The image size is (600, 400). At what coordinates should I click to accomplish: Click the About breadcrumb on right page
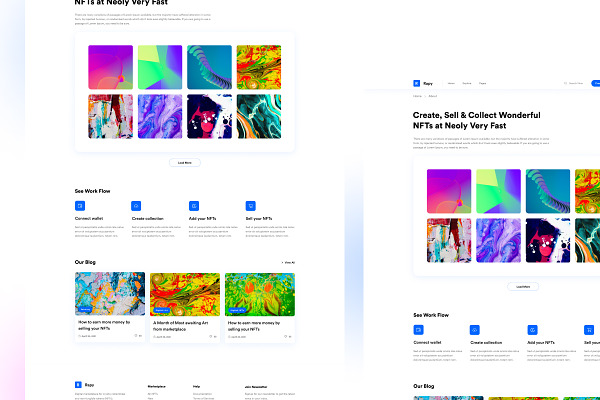(x=432, y=96)
